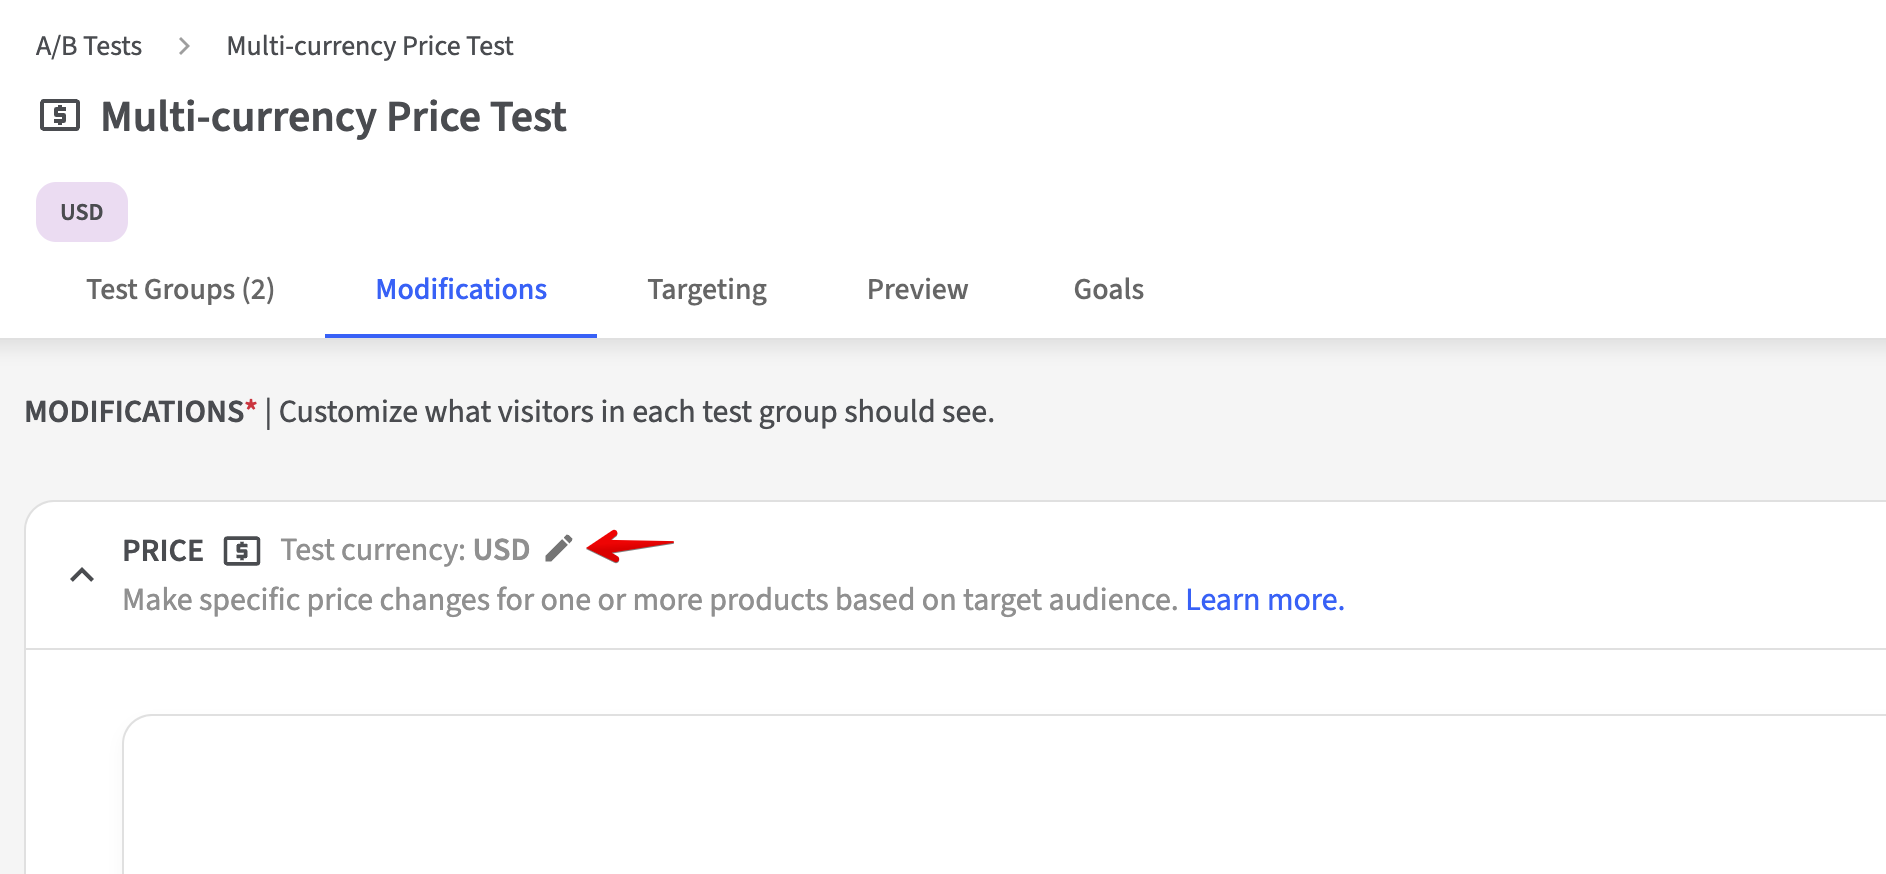
Task: Go to the Goals tab
Action: (x=1108, y=289)
